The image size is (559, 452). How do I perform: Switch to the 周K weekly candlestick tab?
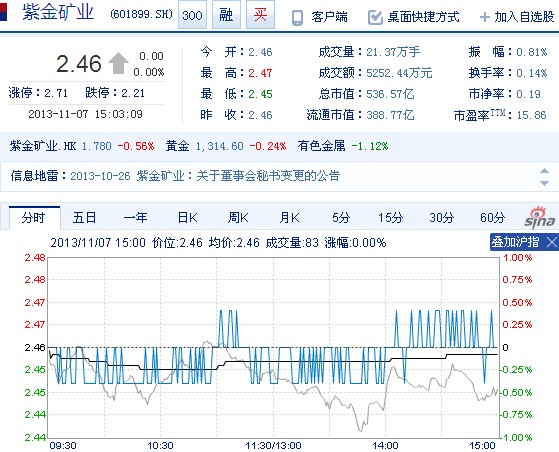point(238,217)
